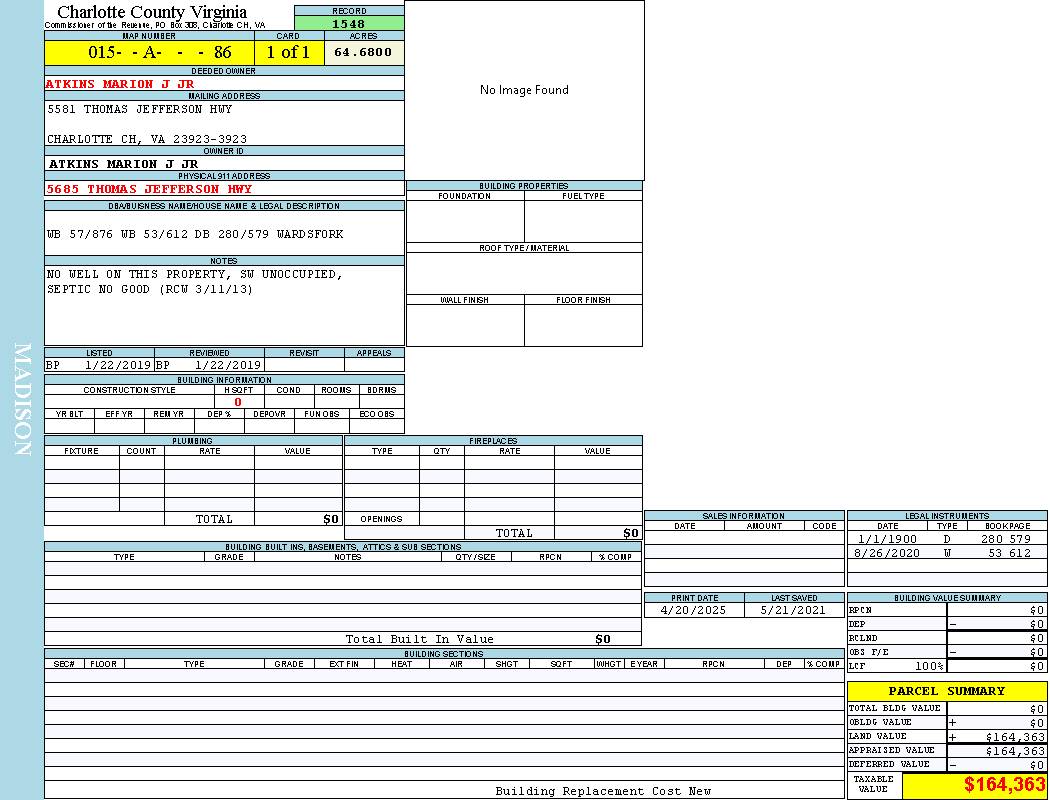Click the physical address 5685 THOMAS JEFFERSON HWY
Screen dimensions: 1050x800
(149, 189)
